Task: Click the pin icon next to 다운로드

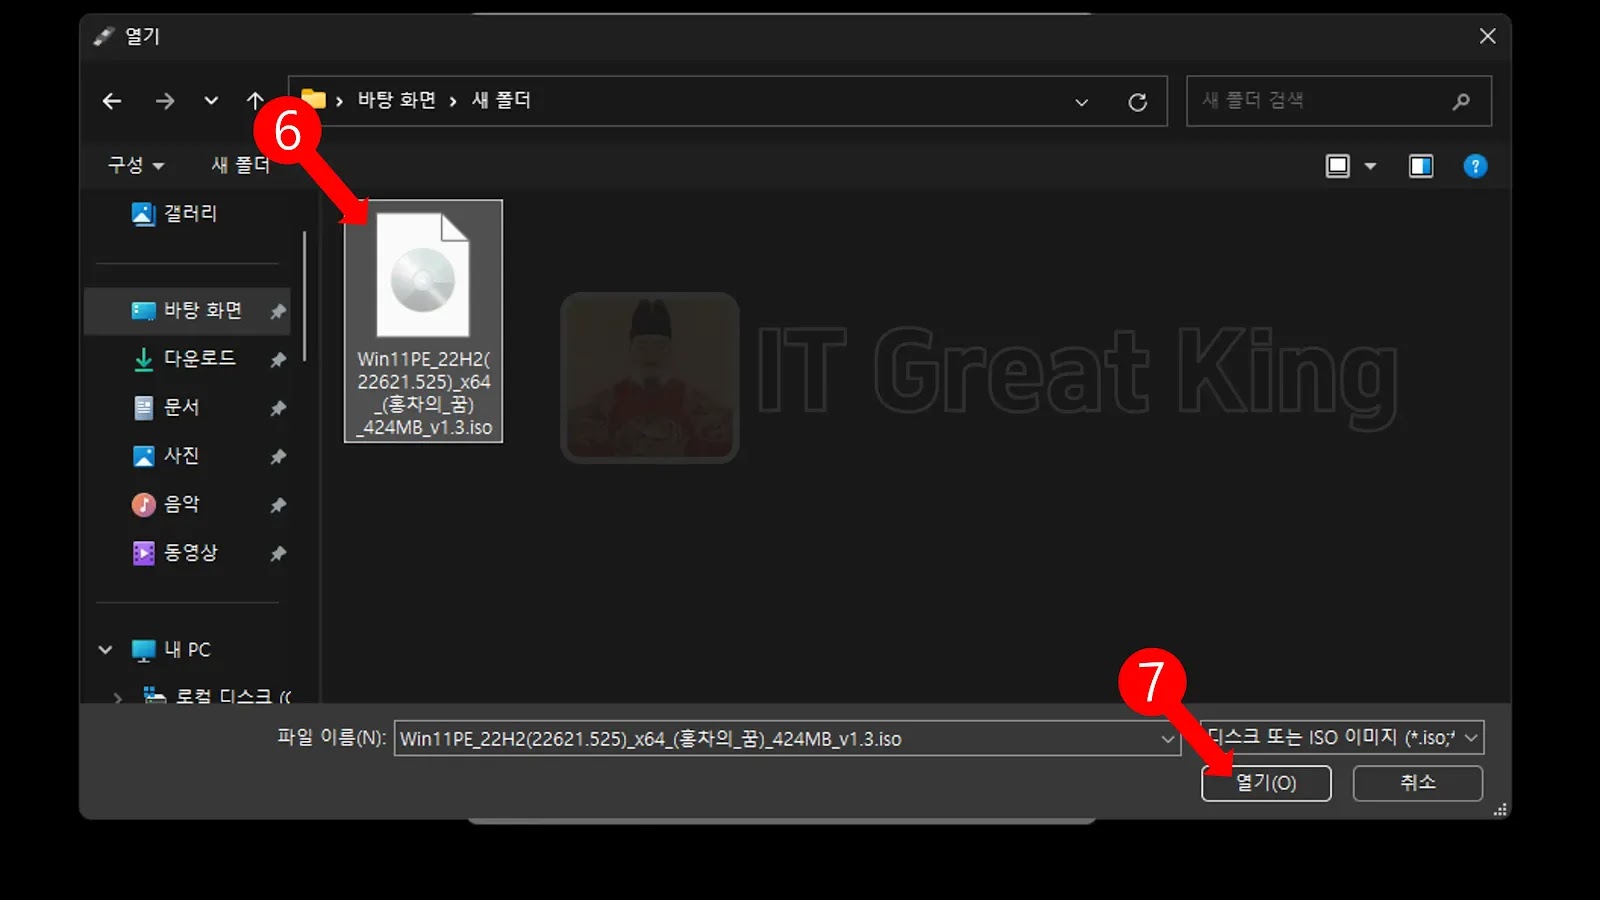Action: tap(278, 359)
